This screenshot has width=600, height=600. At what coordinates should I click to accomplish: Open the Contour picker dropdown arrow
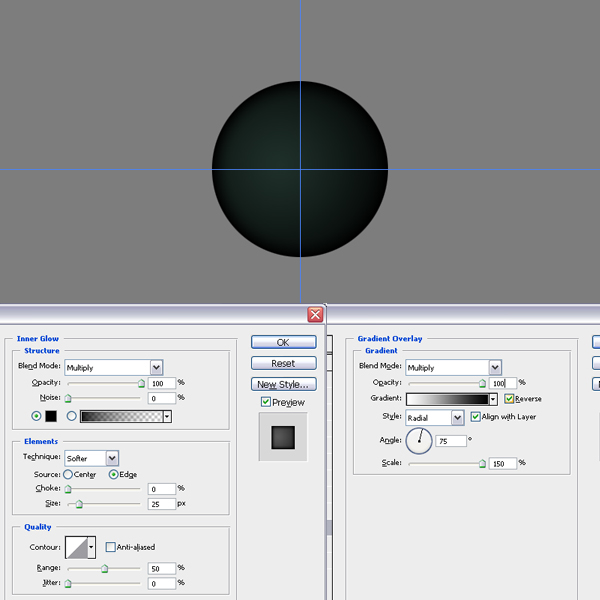coord(91,547)
